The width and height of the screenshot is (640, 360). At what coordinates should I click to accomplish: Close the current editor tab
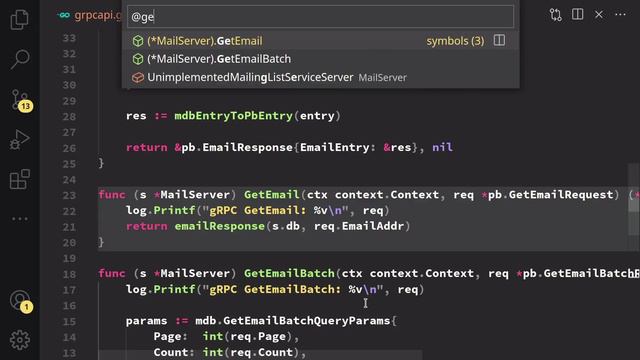click(x=599, y=14)
